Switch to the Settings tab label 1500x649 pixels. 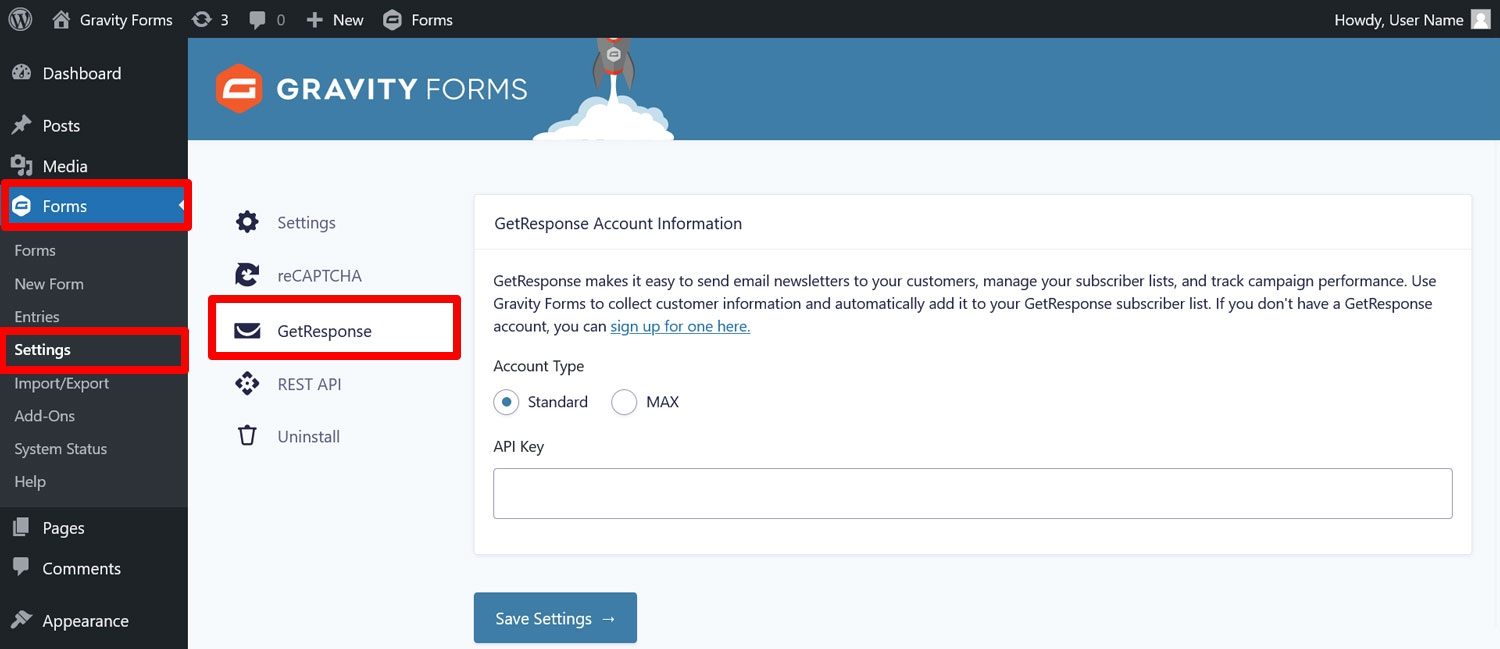306,222
